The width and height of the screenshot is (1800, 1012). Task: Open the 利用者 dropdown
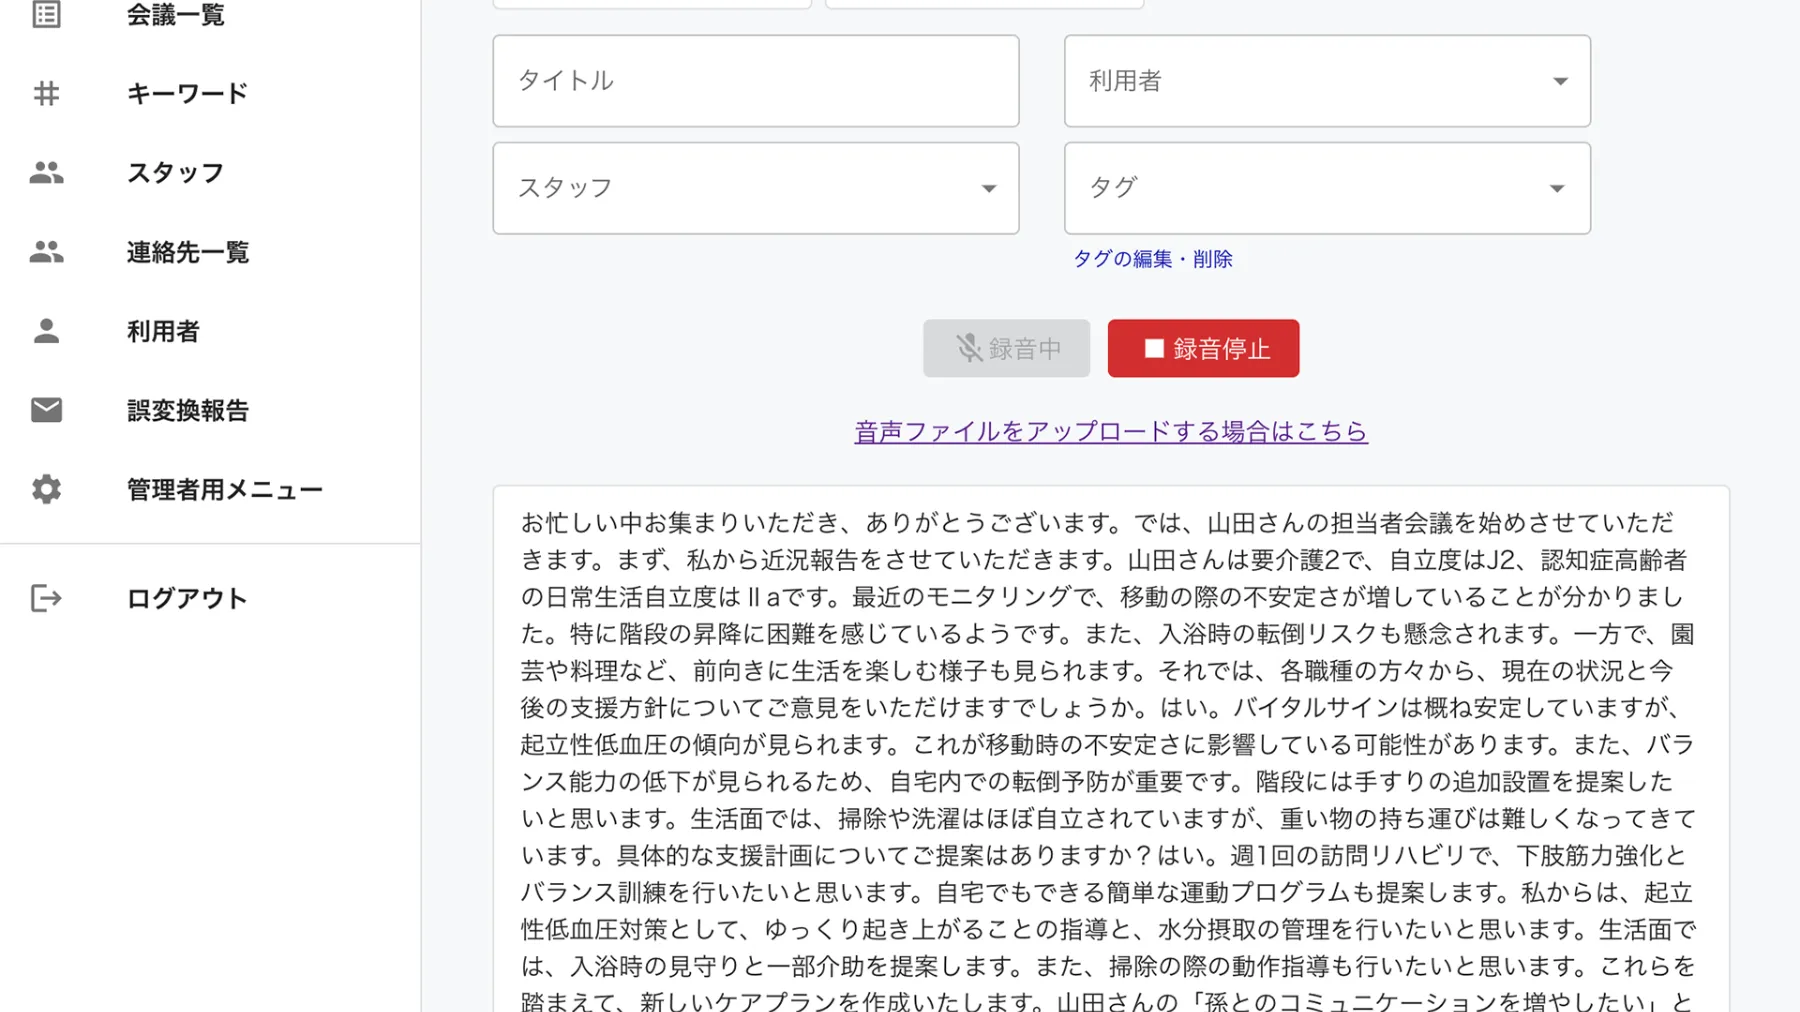[1327, 81]
